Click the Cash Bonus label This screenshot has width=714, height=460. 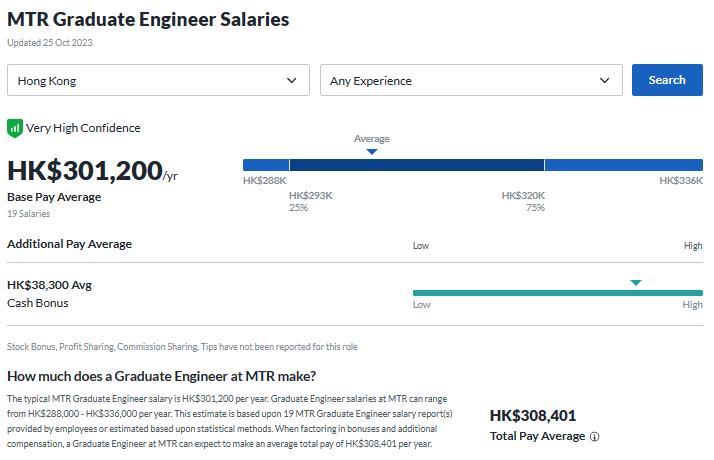click(x=38, y=303)
